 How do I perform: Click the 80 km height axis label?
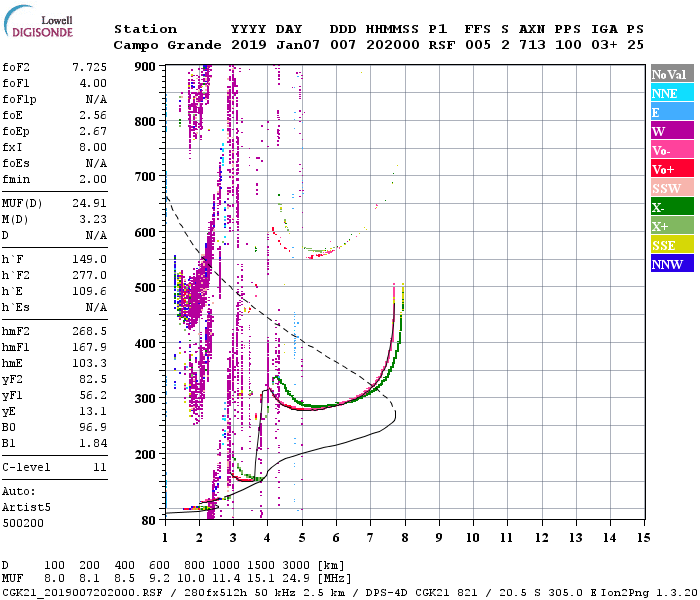tap(148, 521)
